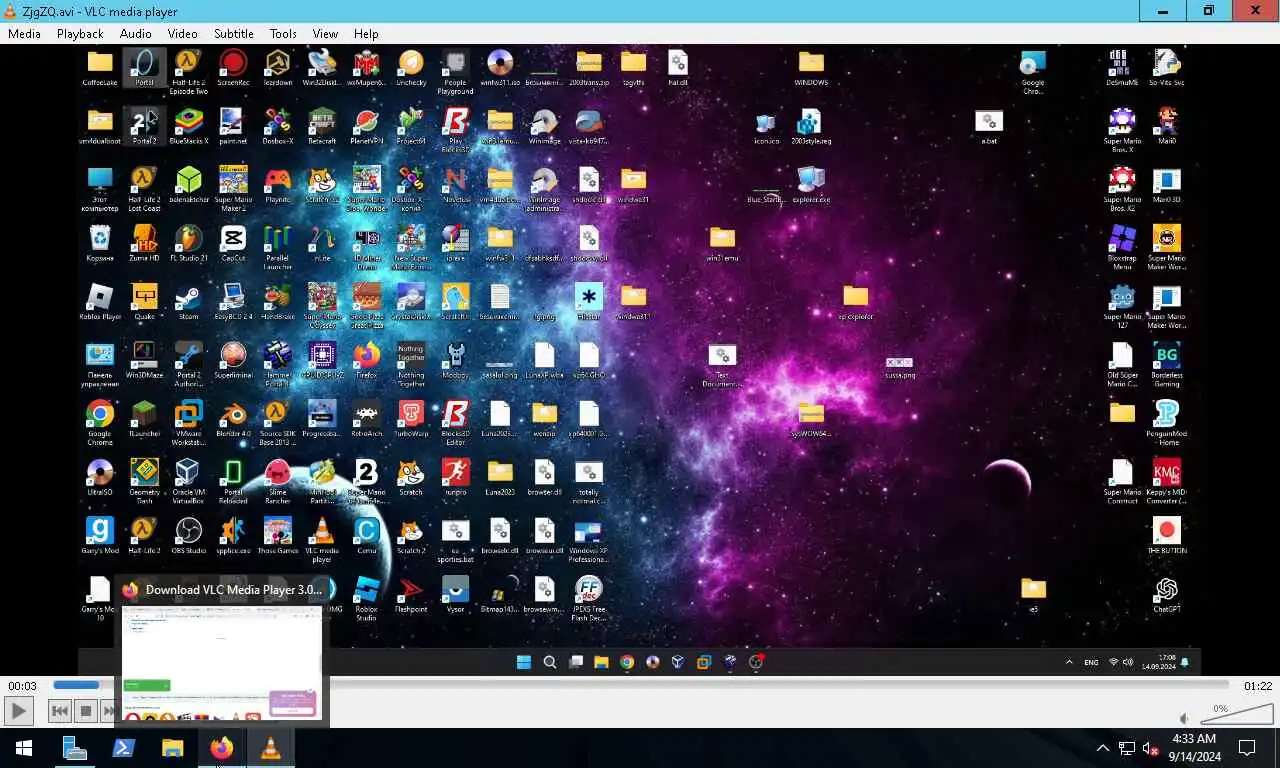Open the clock showing 4:33 AM
The height and width of the screenshot is (768, 1280).
click(x=1192, y=748)
